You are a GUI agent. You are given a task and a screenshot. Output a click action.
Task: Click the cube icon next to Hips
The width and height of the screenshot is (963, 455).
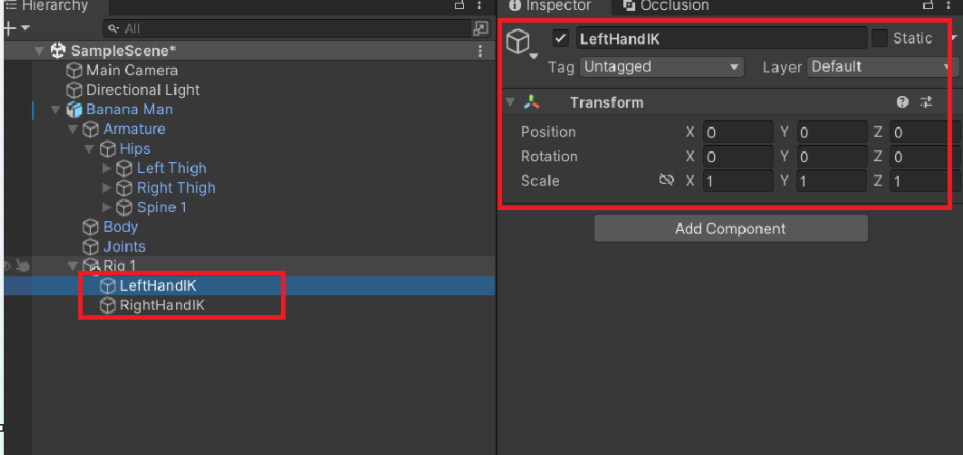click(x=107, y=149)
